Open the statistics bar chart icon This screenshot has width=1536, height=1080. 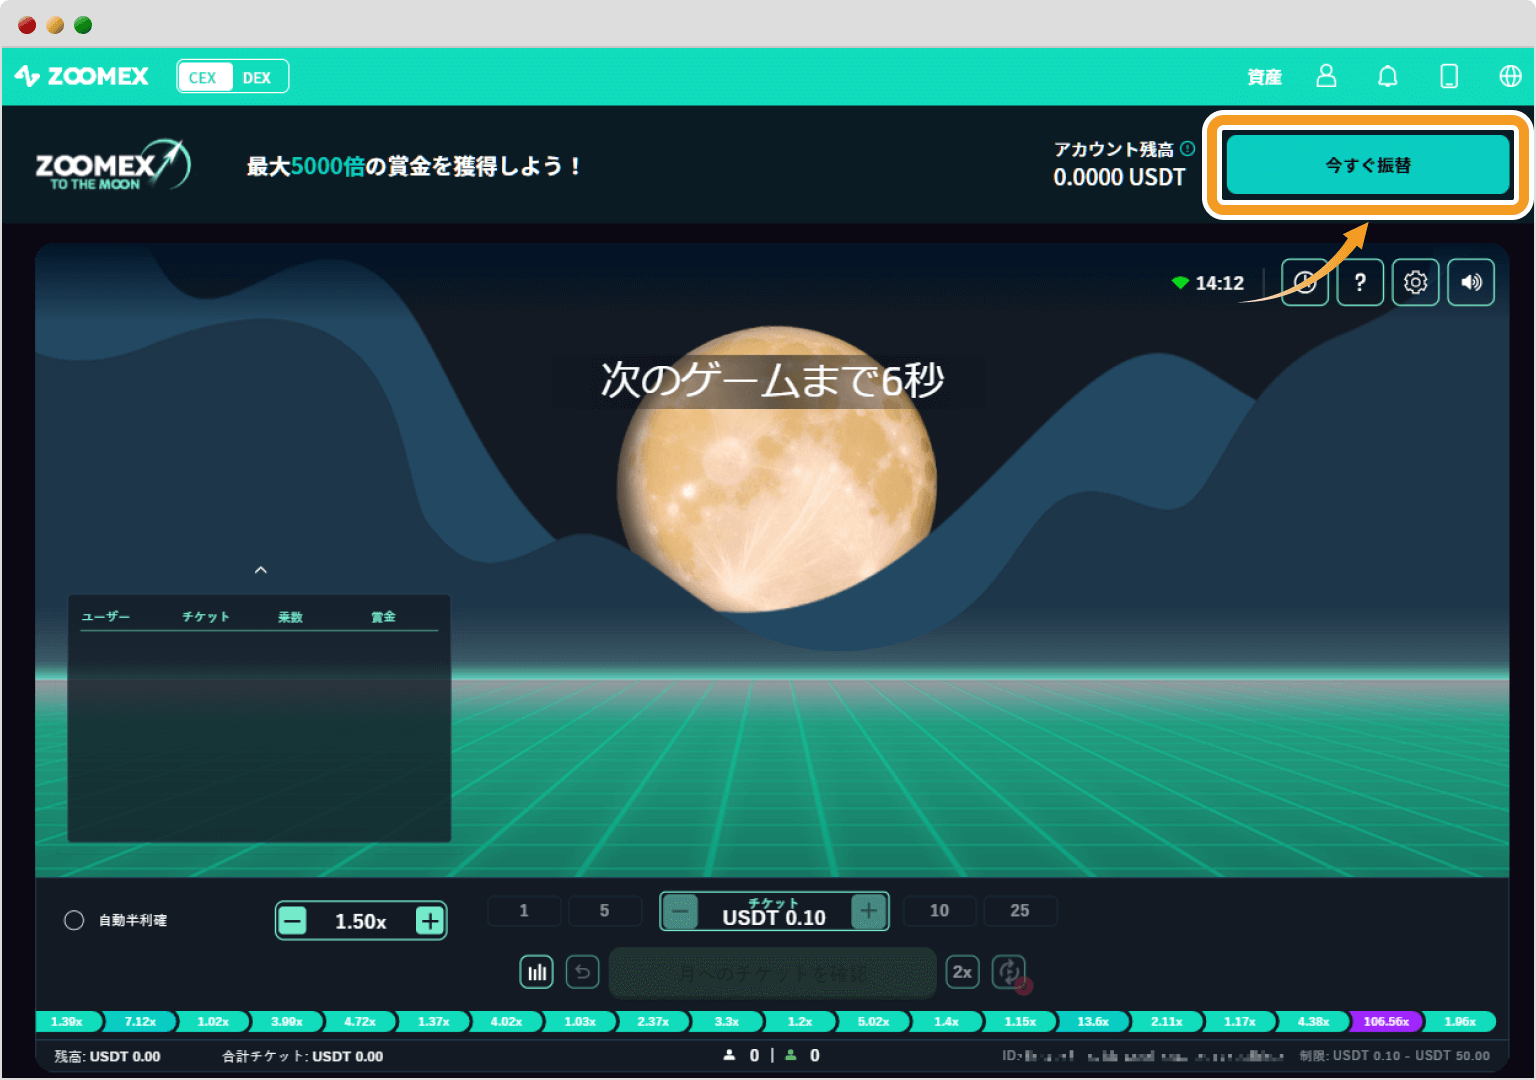[x=536, y=971]
